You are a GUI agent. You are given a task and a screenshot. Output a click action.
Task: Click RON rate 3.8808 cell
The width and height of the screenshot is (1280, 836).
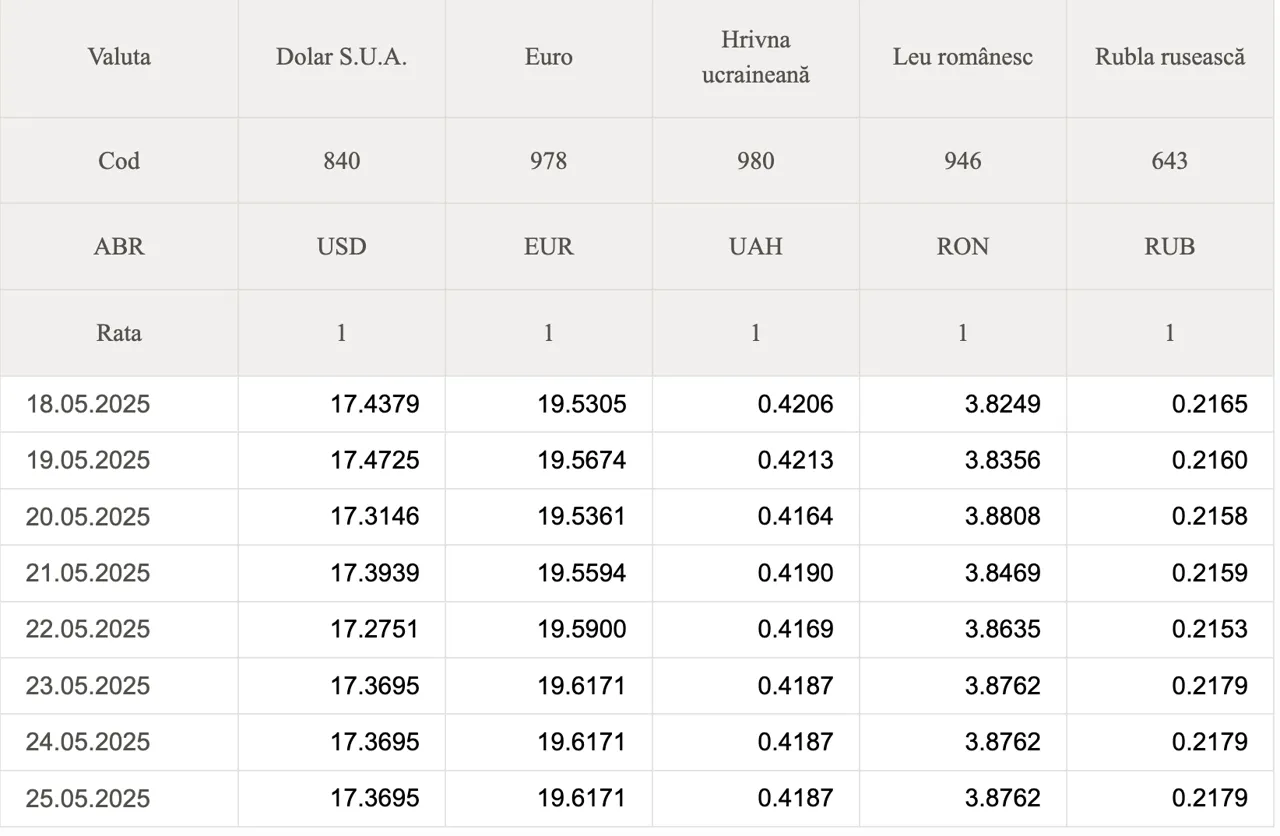(962, 517)
